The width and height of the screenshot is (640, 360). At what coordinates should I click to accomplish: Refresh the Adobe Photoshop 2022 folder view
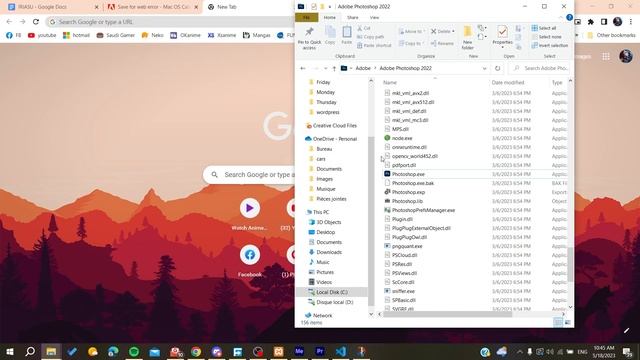click(x=497, y=68)
